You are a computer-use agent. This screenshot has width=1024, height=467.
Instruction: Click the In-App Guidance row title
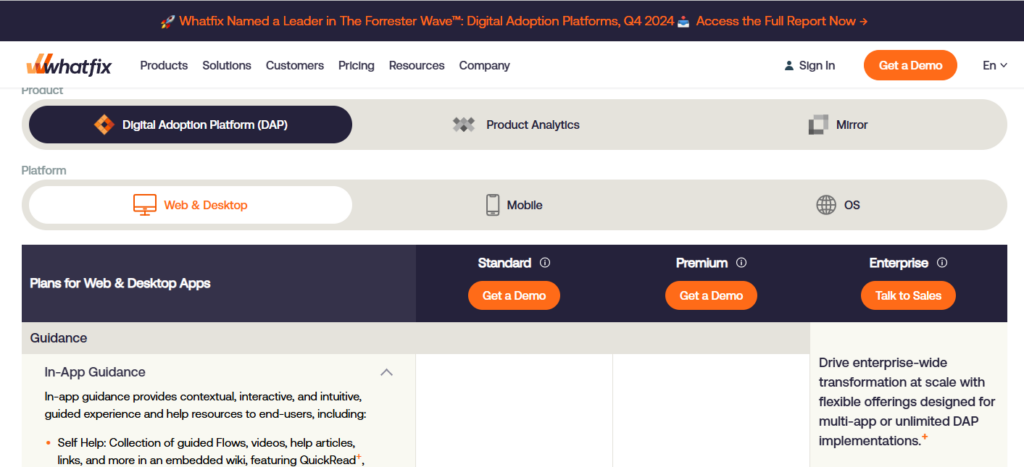point(95,372)
